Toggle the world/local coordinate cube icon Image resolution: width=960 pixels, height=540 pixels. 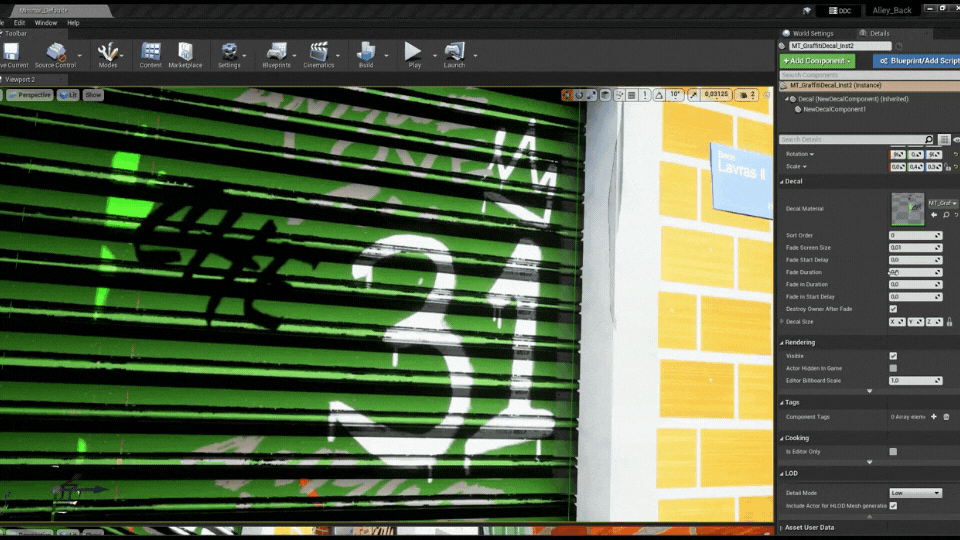606,95
